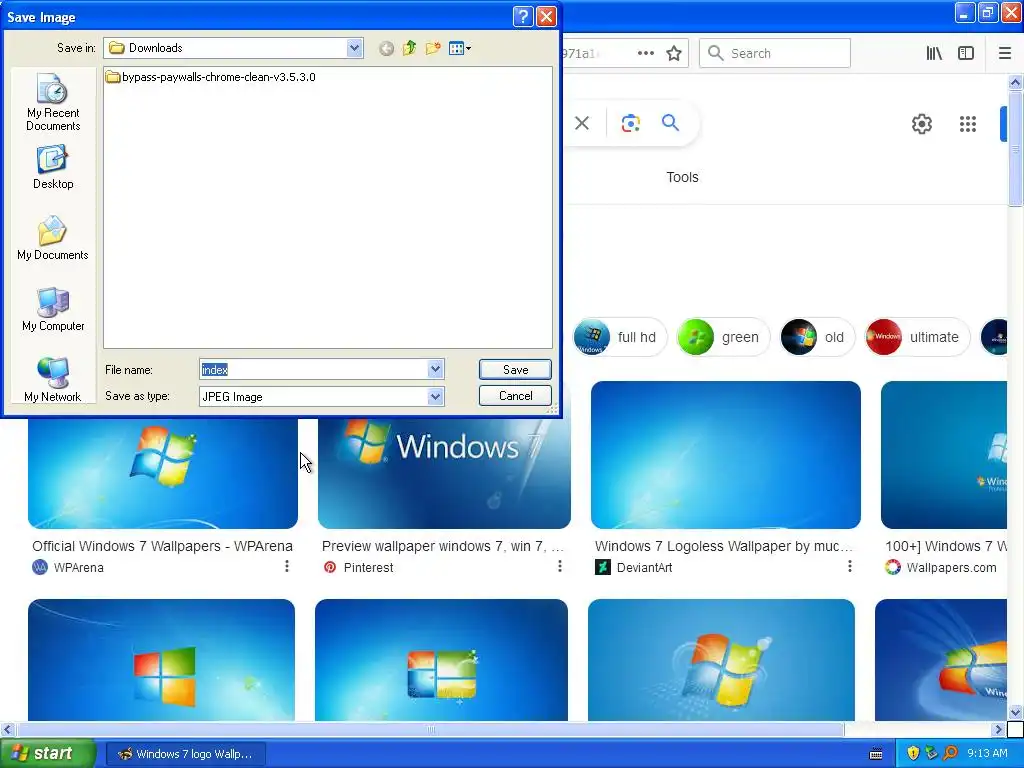Toggle the Firefox sidebar icon

966,54
